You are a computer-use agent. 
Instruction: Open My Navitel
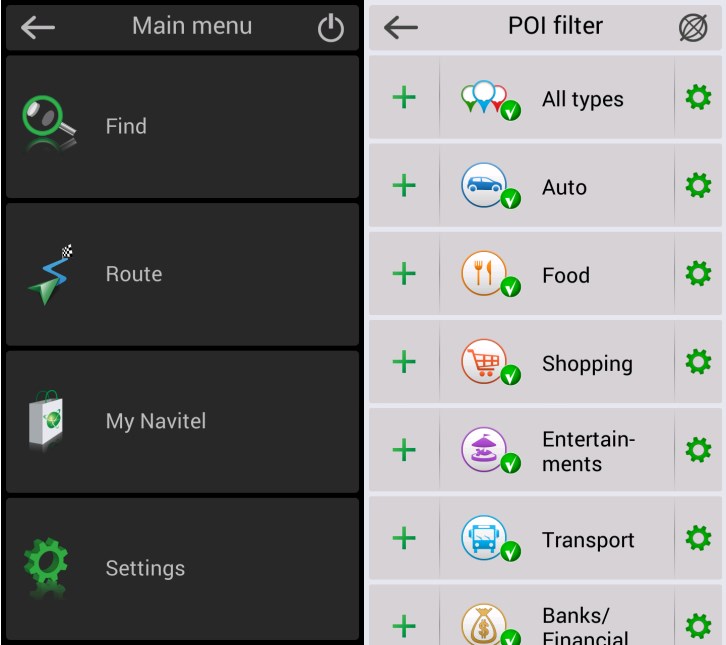[x=182, y=421]
